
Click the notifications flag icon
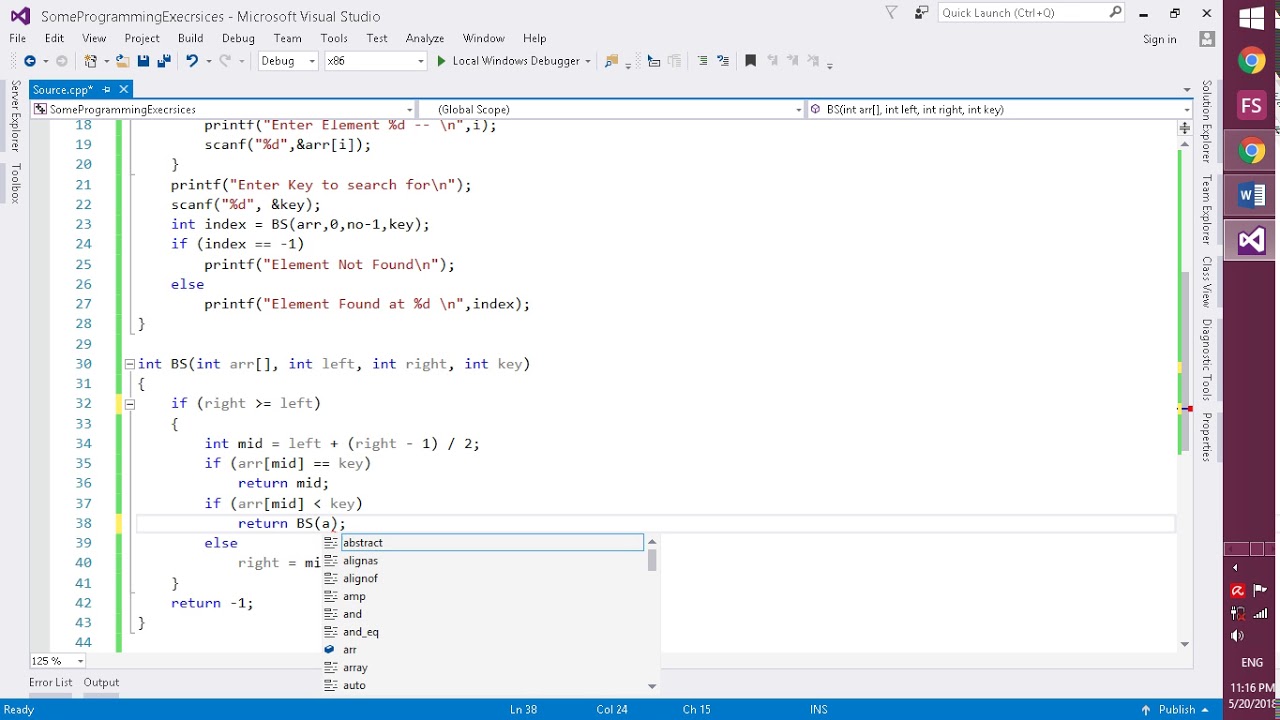892,13
